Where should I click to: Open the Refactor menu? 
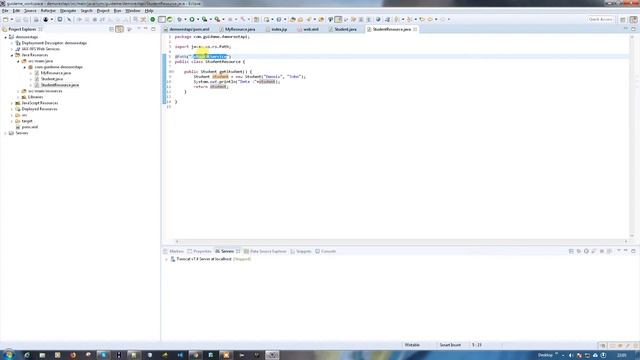point(48,11)
